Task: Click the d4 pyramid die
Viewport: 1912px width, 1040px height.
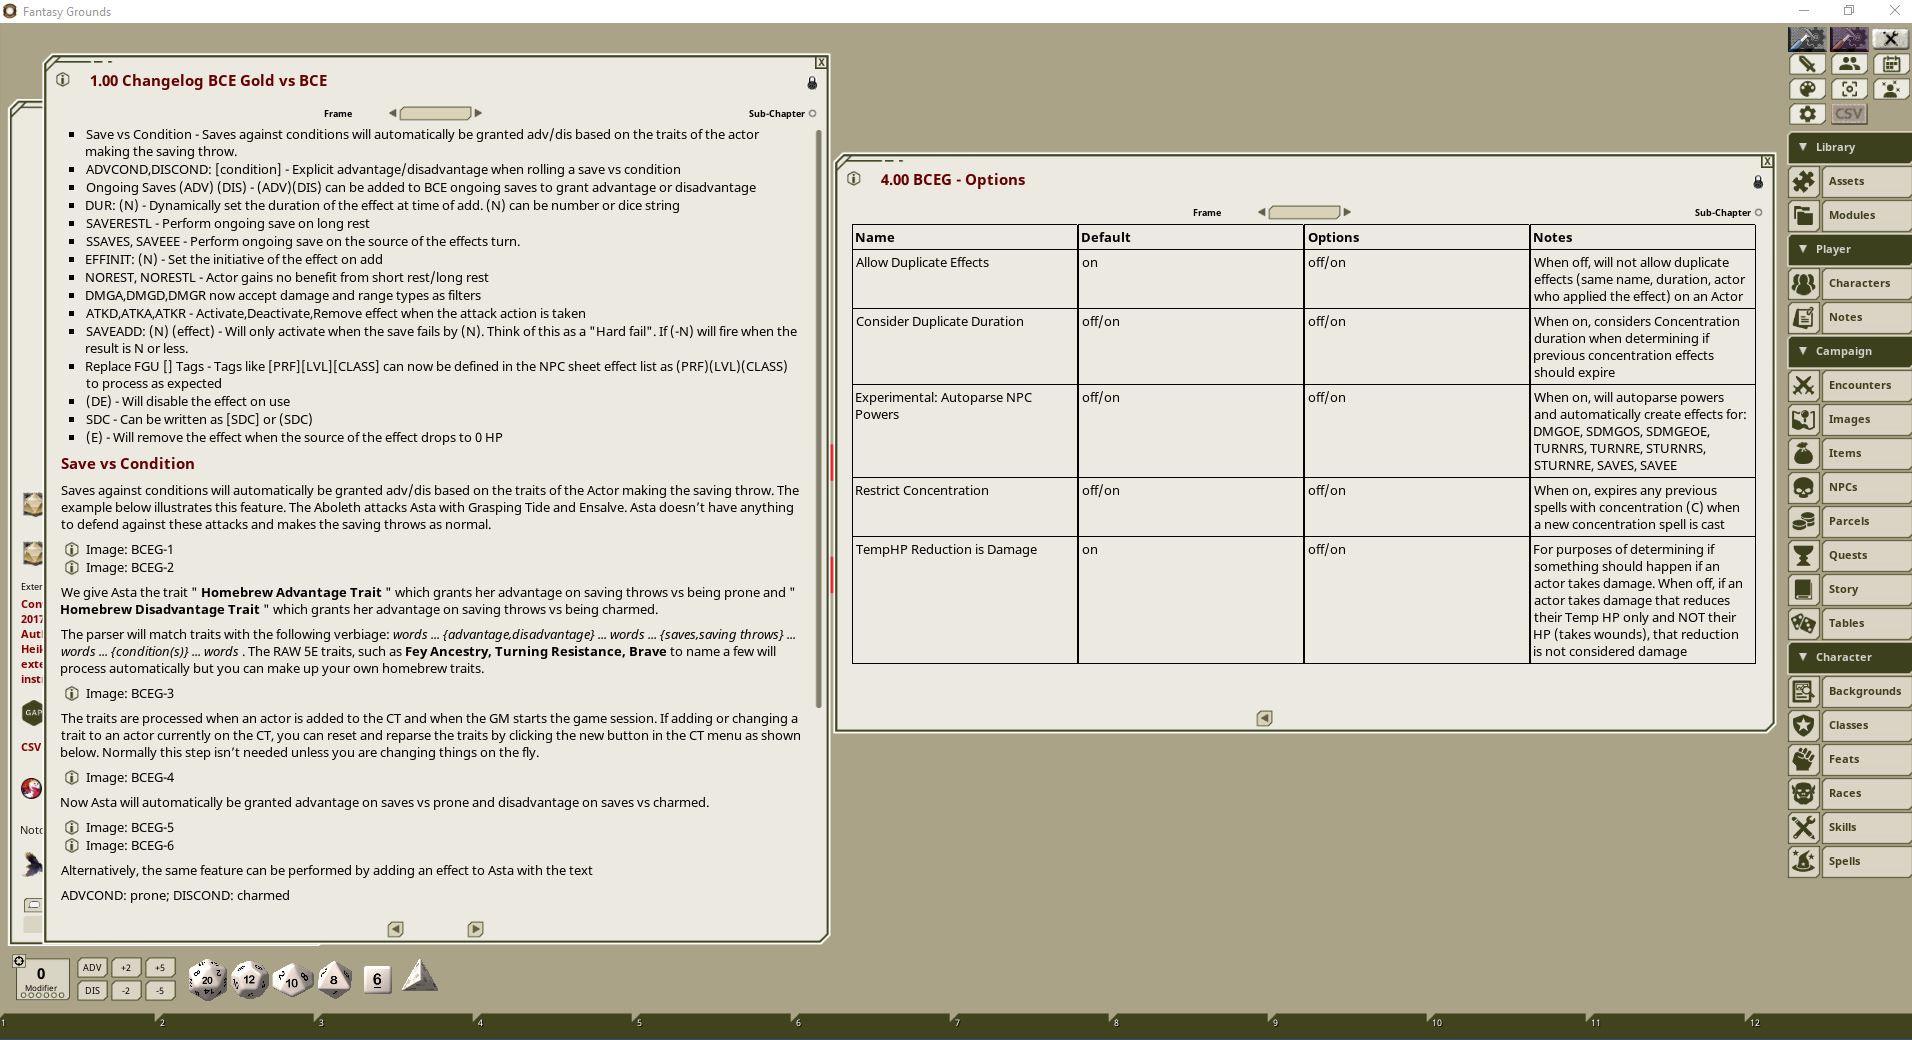Action: coord(419,977)
